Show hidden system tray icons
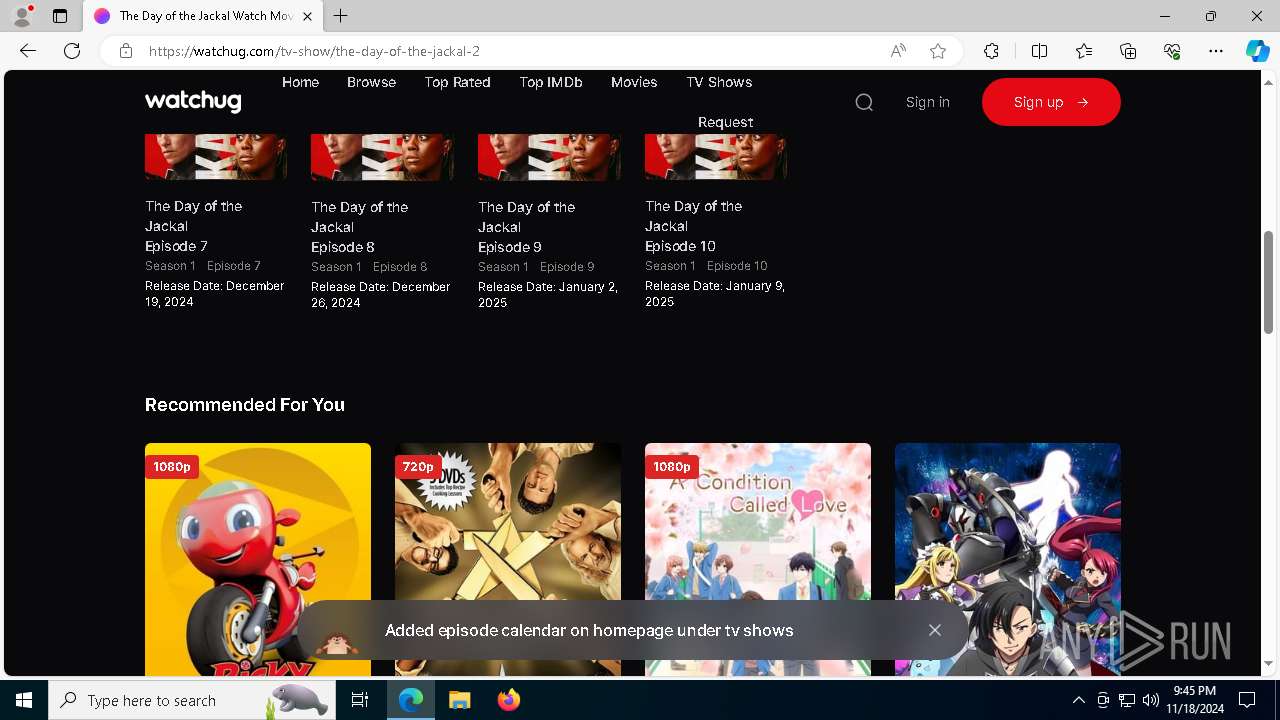The height and width of the screenshot is (720, 1280). 1078,700
